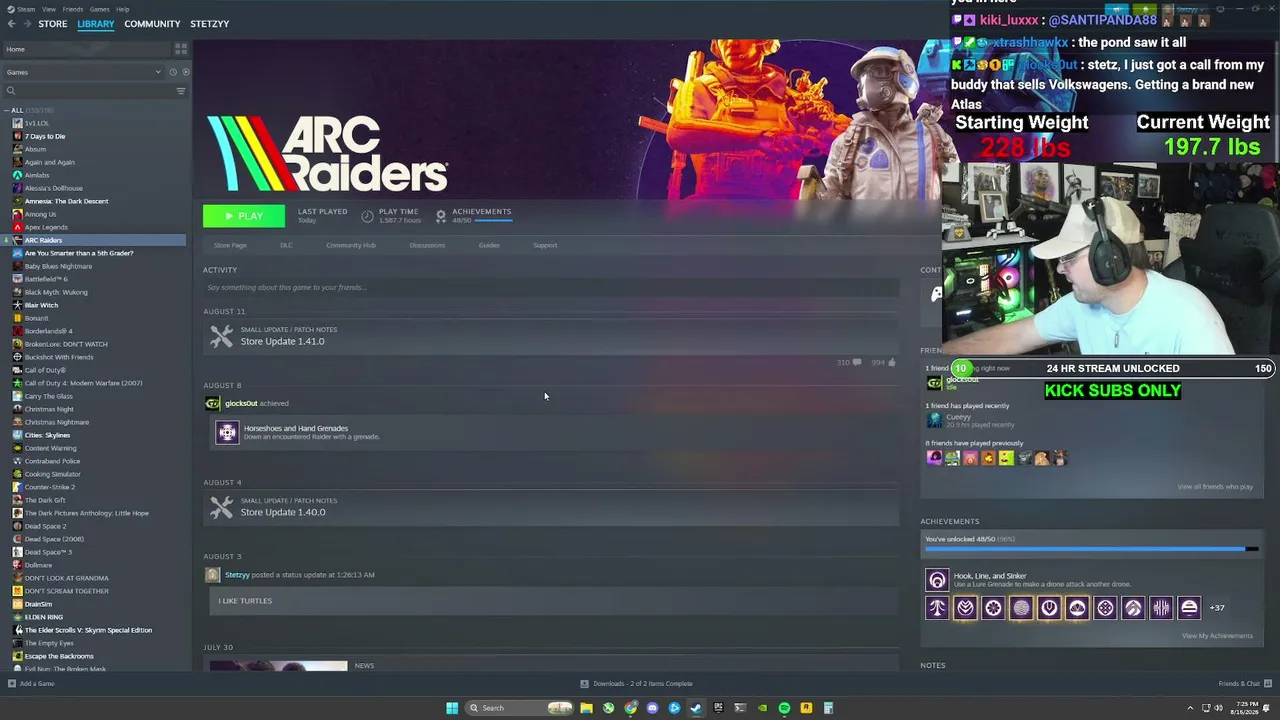1280x720 pixels.
Task: Open Spotify from the taskbar
Action: 784,708
